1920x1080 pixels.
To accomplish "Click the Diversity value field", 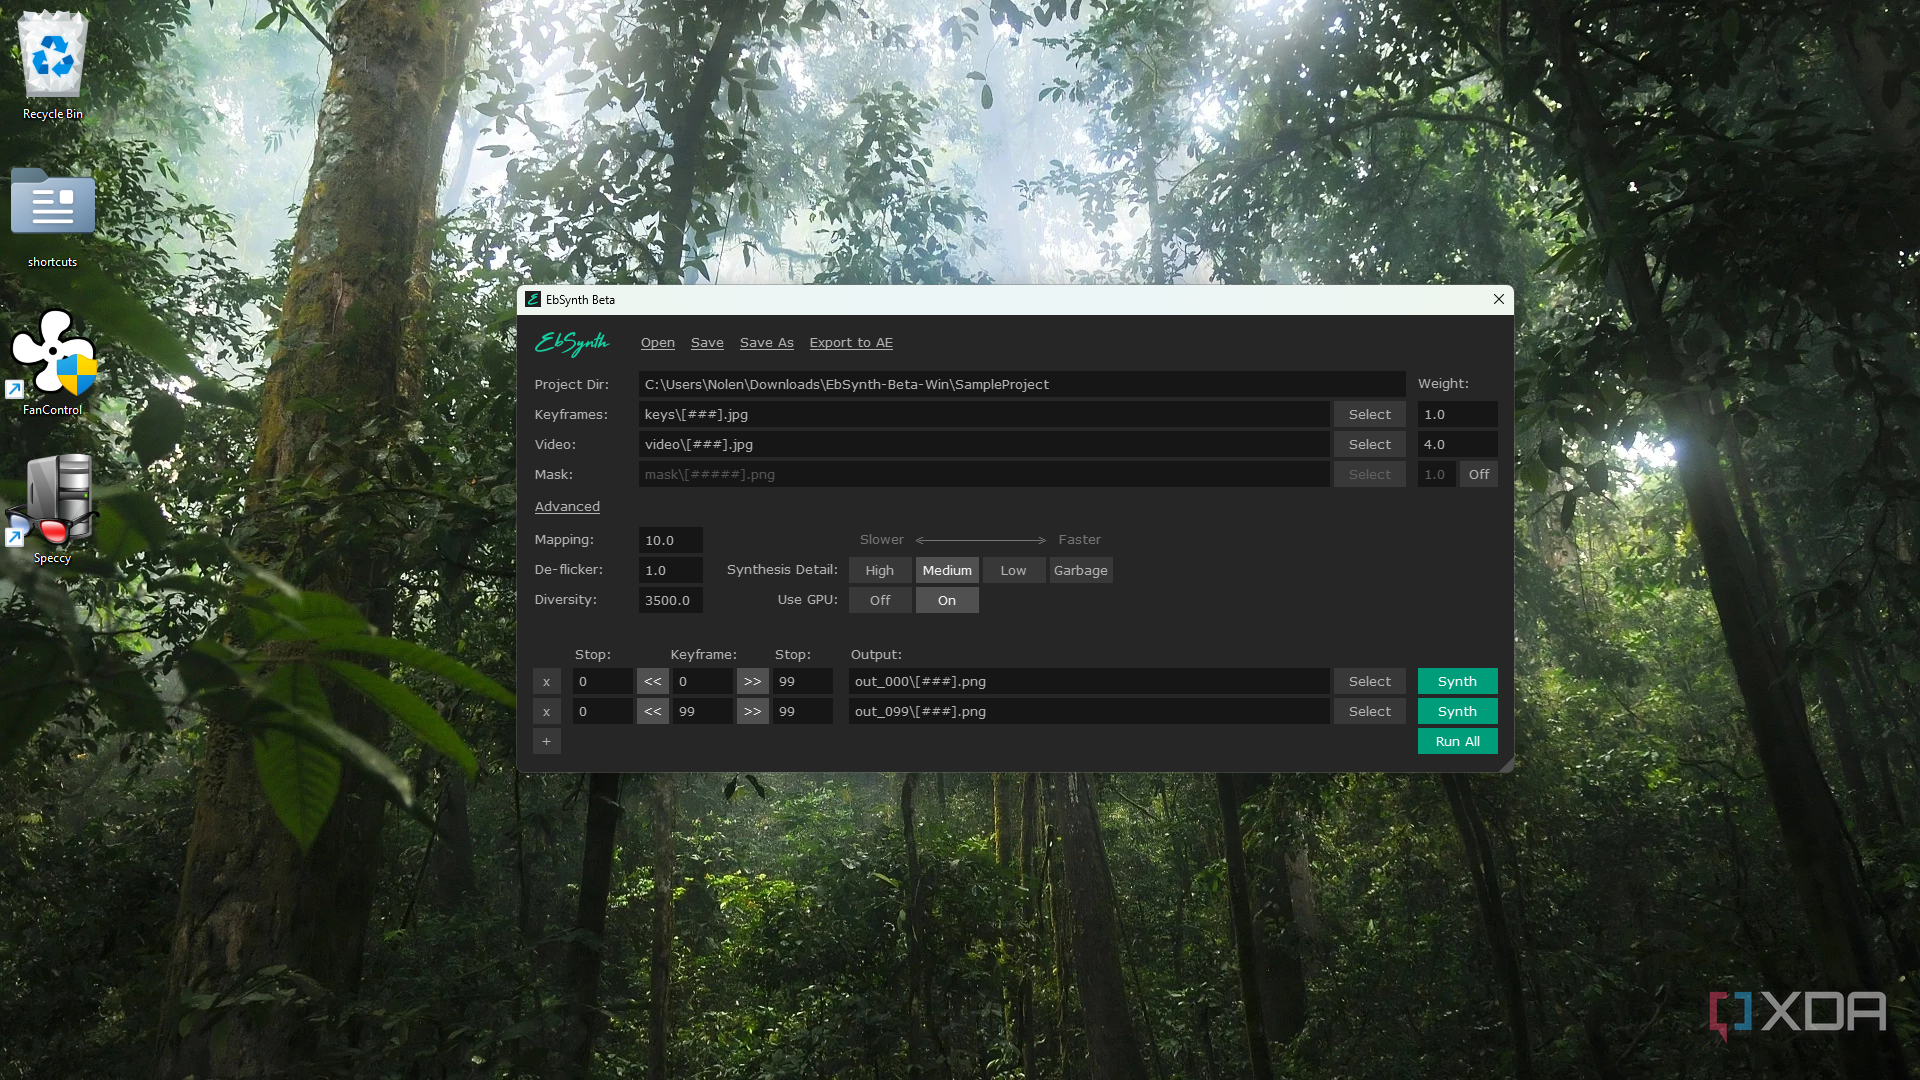I will pos(671,601).
